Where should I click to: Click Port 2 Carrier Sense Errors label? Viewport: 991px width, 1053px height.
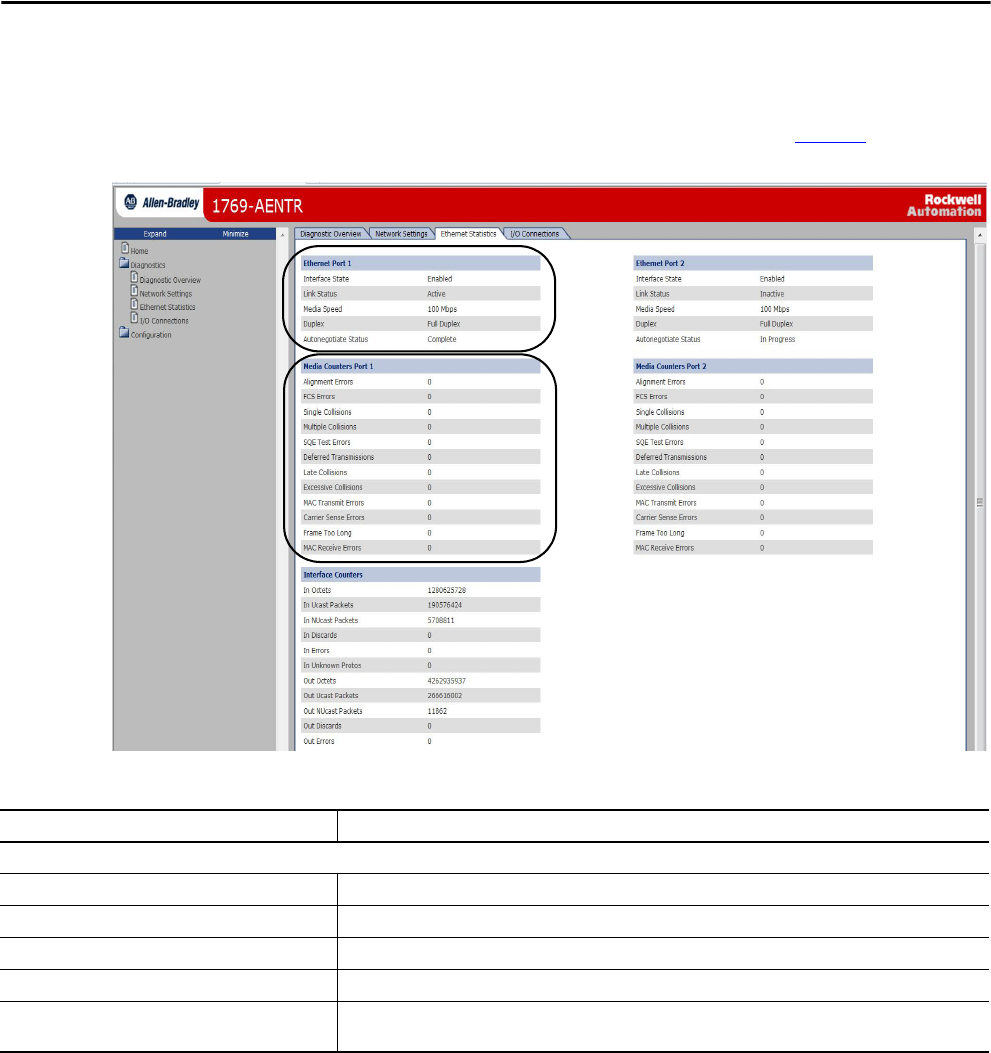click(x=667, y=518)
